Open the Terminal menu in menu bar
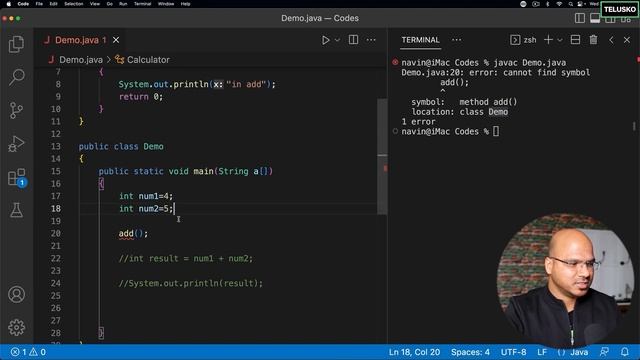 142,4
